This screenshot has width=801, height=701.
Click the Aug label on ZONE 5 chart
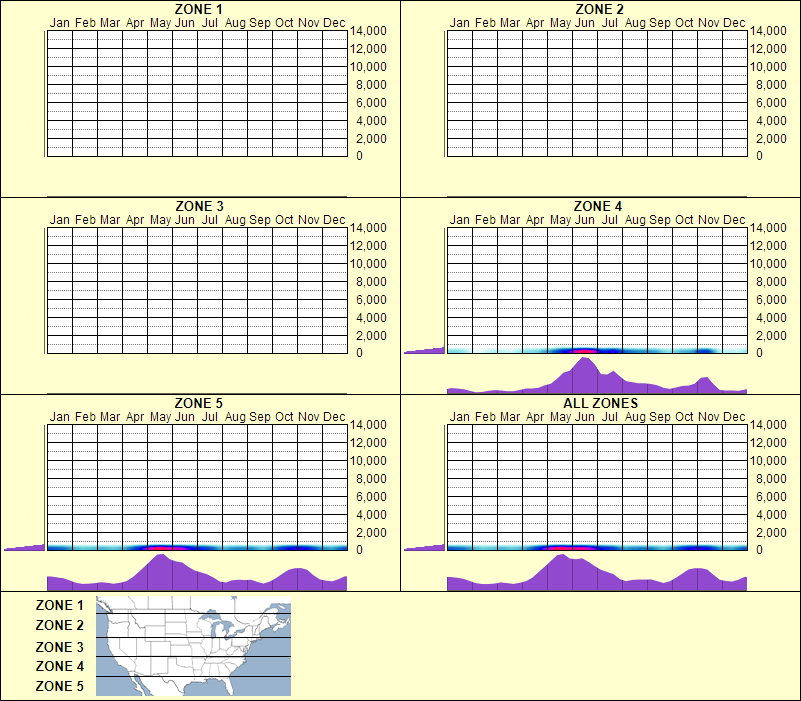pos(235,417)
